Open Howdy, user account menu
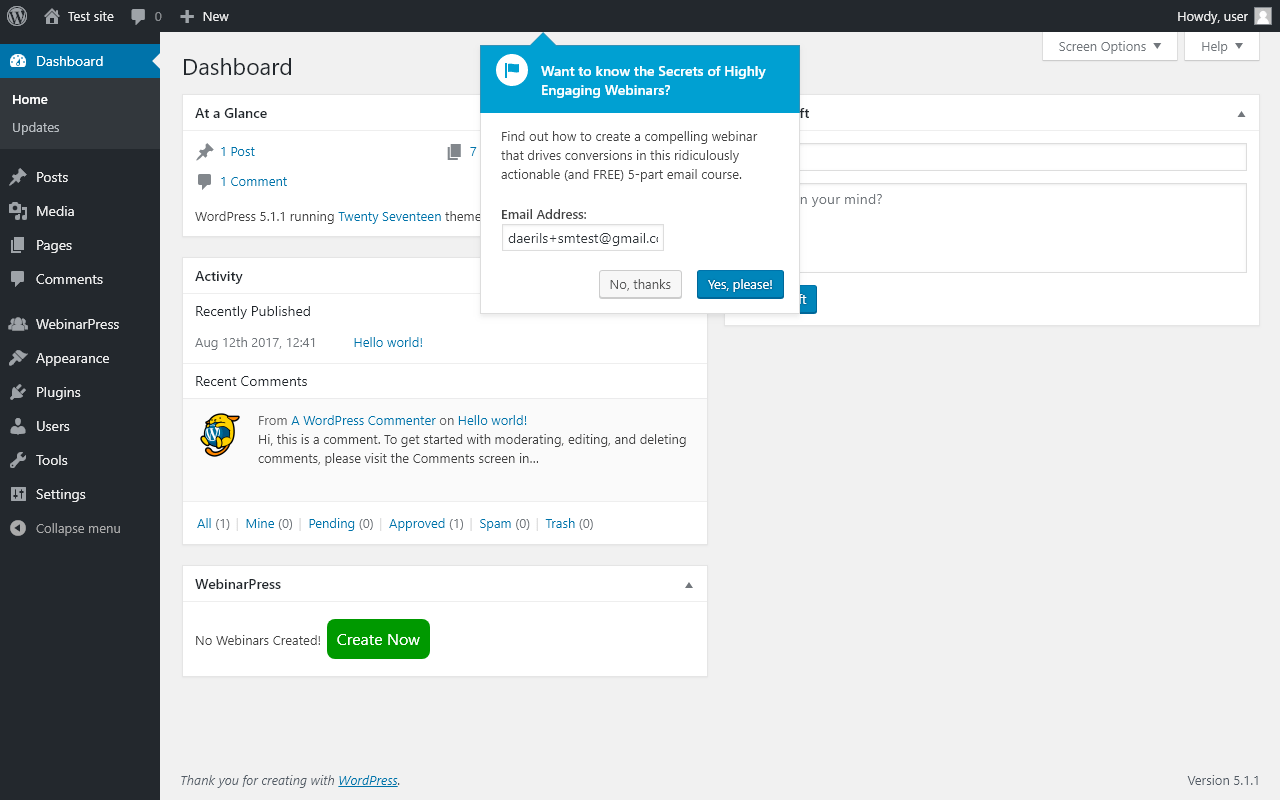This screenshot has width=1280, height=800. [x=1224, y=16]
